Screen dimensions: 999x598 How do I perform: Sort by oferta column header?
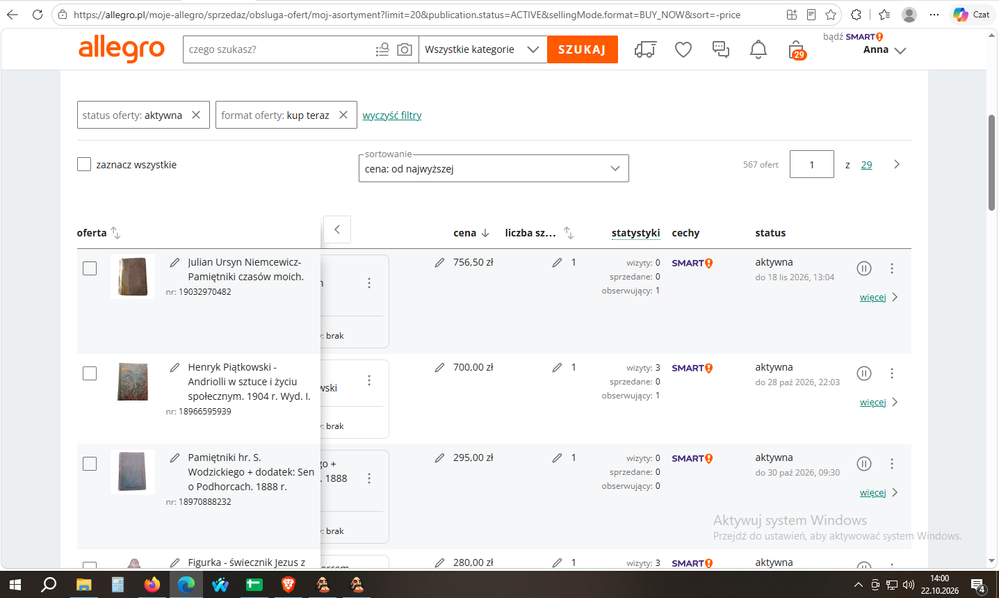(98, 233)
